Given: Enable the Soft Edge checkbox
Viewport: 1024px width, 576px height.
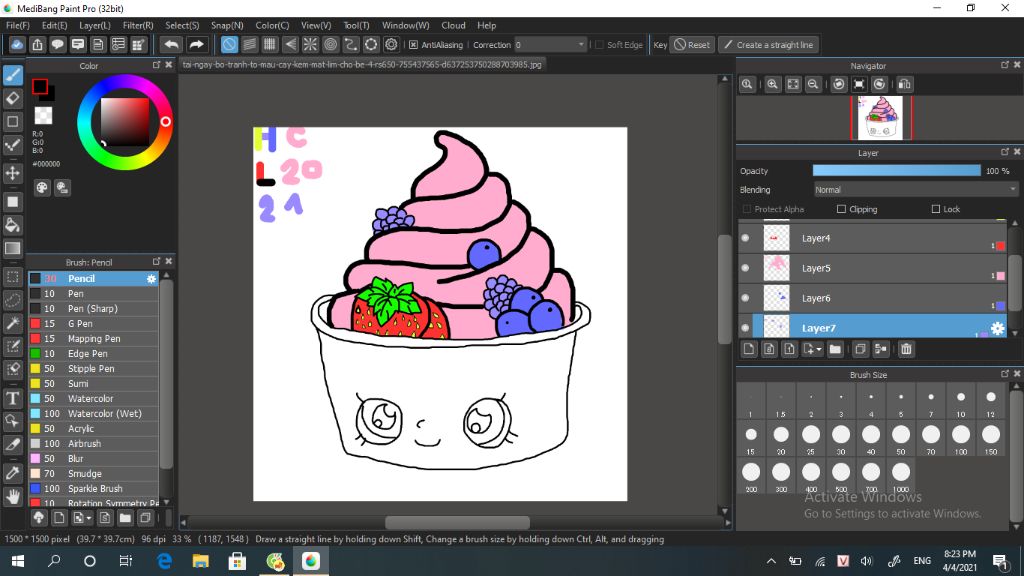Looking at the screenshot, I should pyautogui.click(x=600, y=45).
